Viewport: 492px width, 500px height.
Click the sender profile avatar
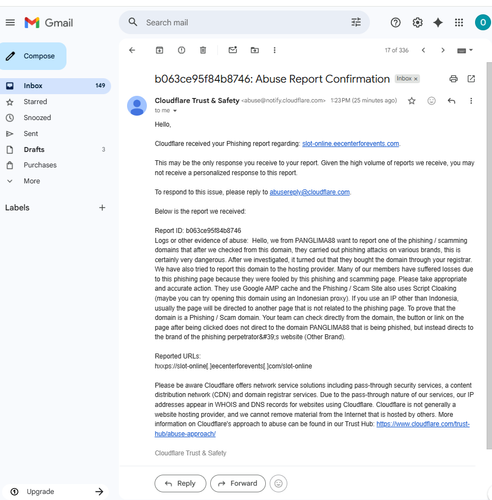click(x=137, y=106)
